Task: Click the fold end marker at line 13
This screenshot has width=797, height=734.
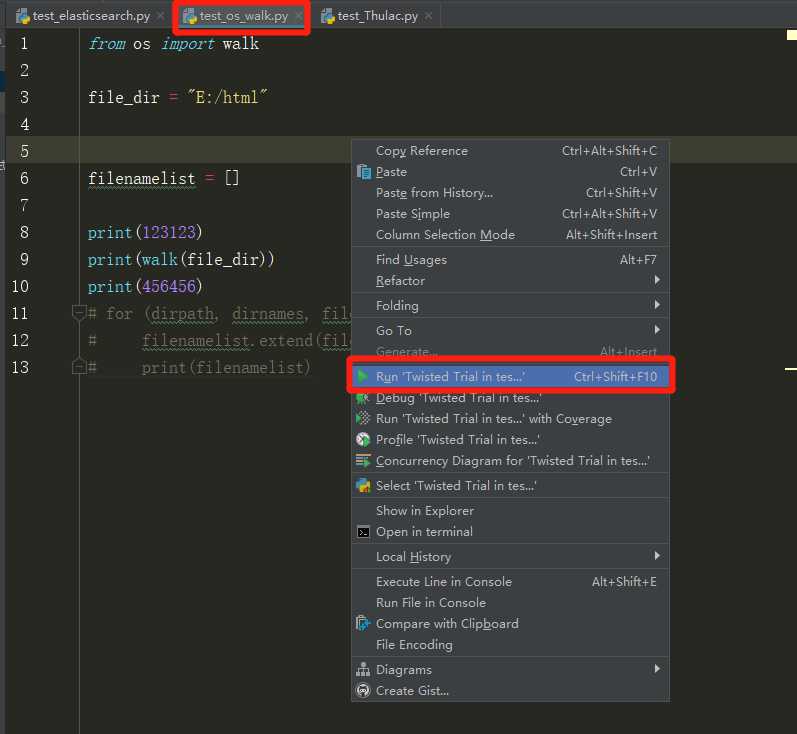Action: click(x=78, y=366)
